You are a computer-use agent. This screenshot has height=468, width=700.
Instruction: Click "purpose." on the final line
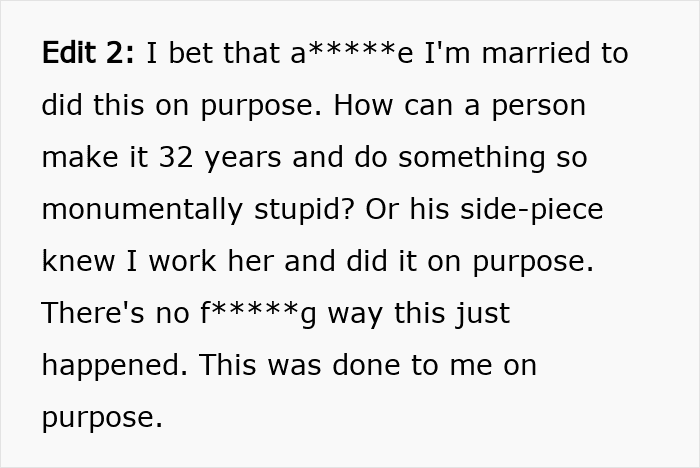pos(101,417)
